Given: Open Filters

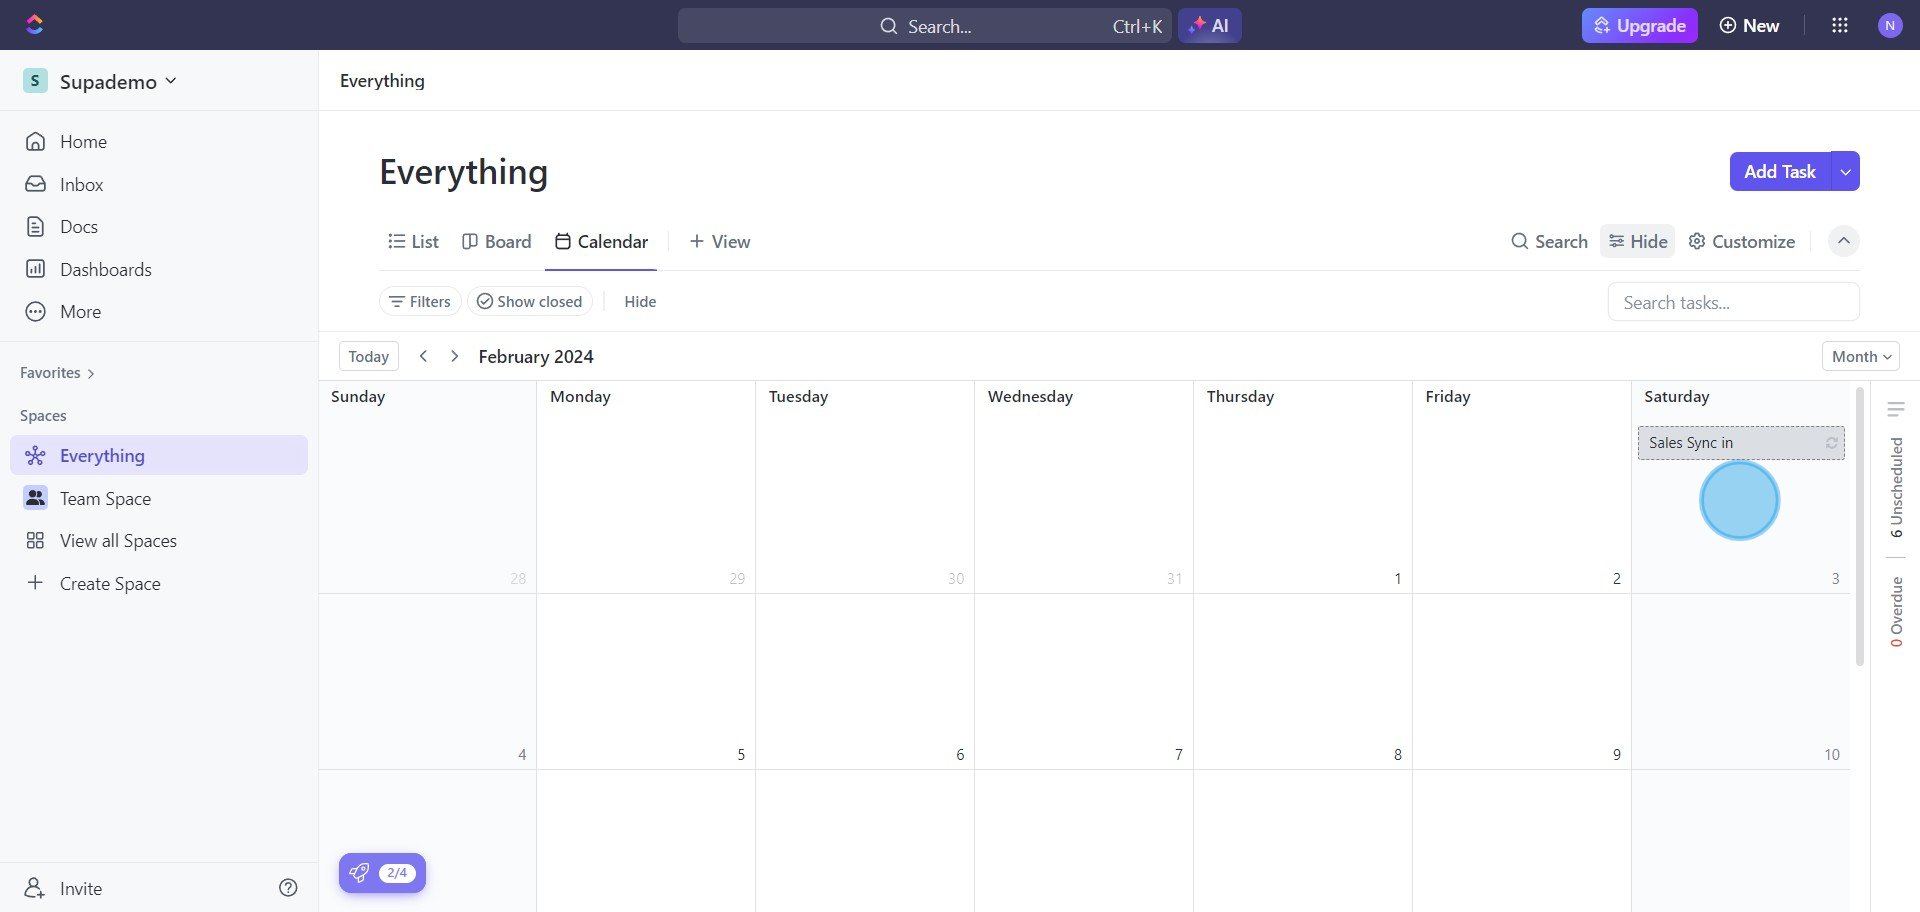Looking at the screenshot, I should [420, 302].
